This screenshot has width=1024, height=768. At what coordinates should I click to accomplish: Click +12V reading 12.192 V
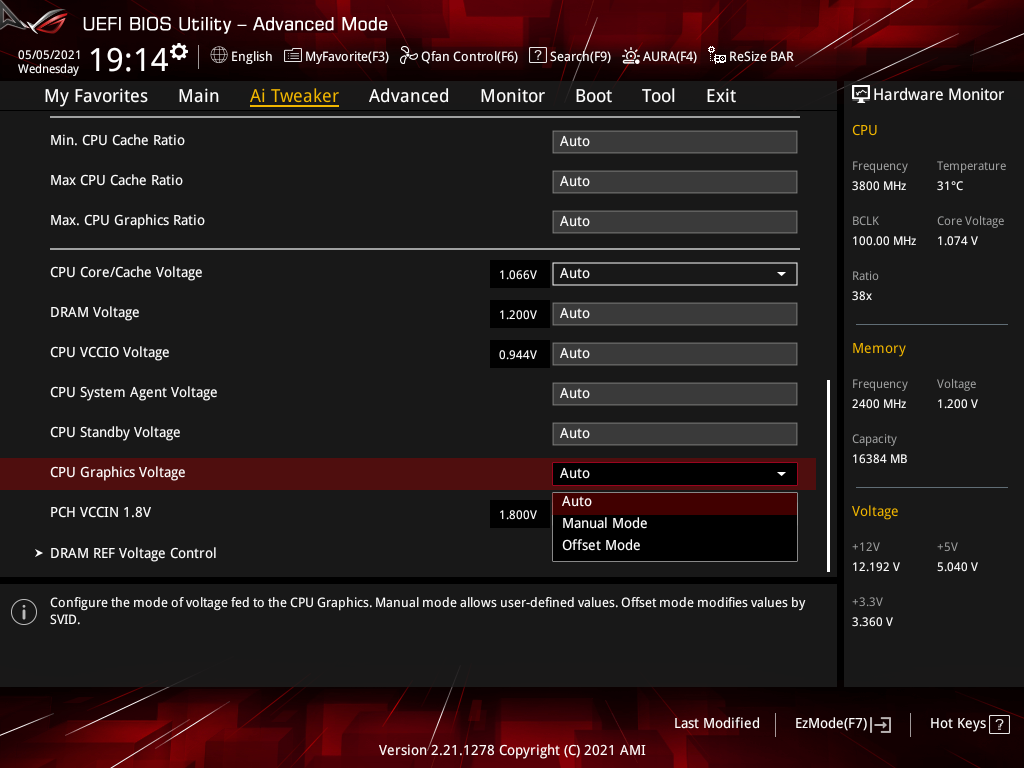click(x=876, y=567)
